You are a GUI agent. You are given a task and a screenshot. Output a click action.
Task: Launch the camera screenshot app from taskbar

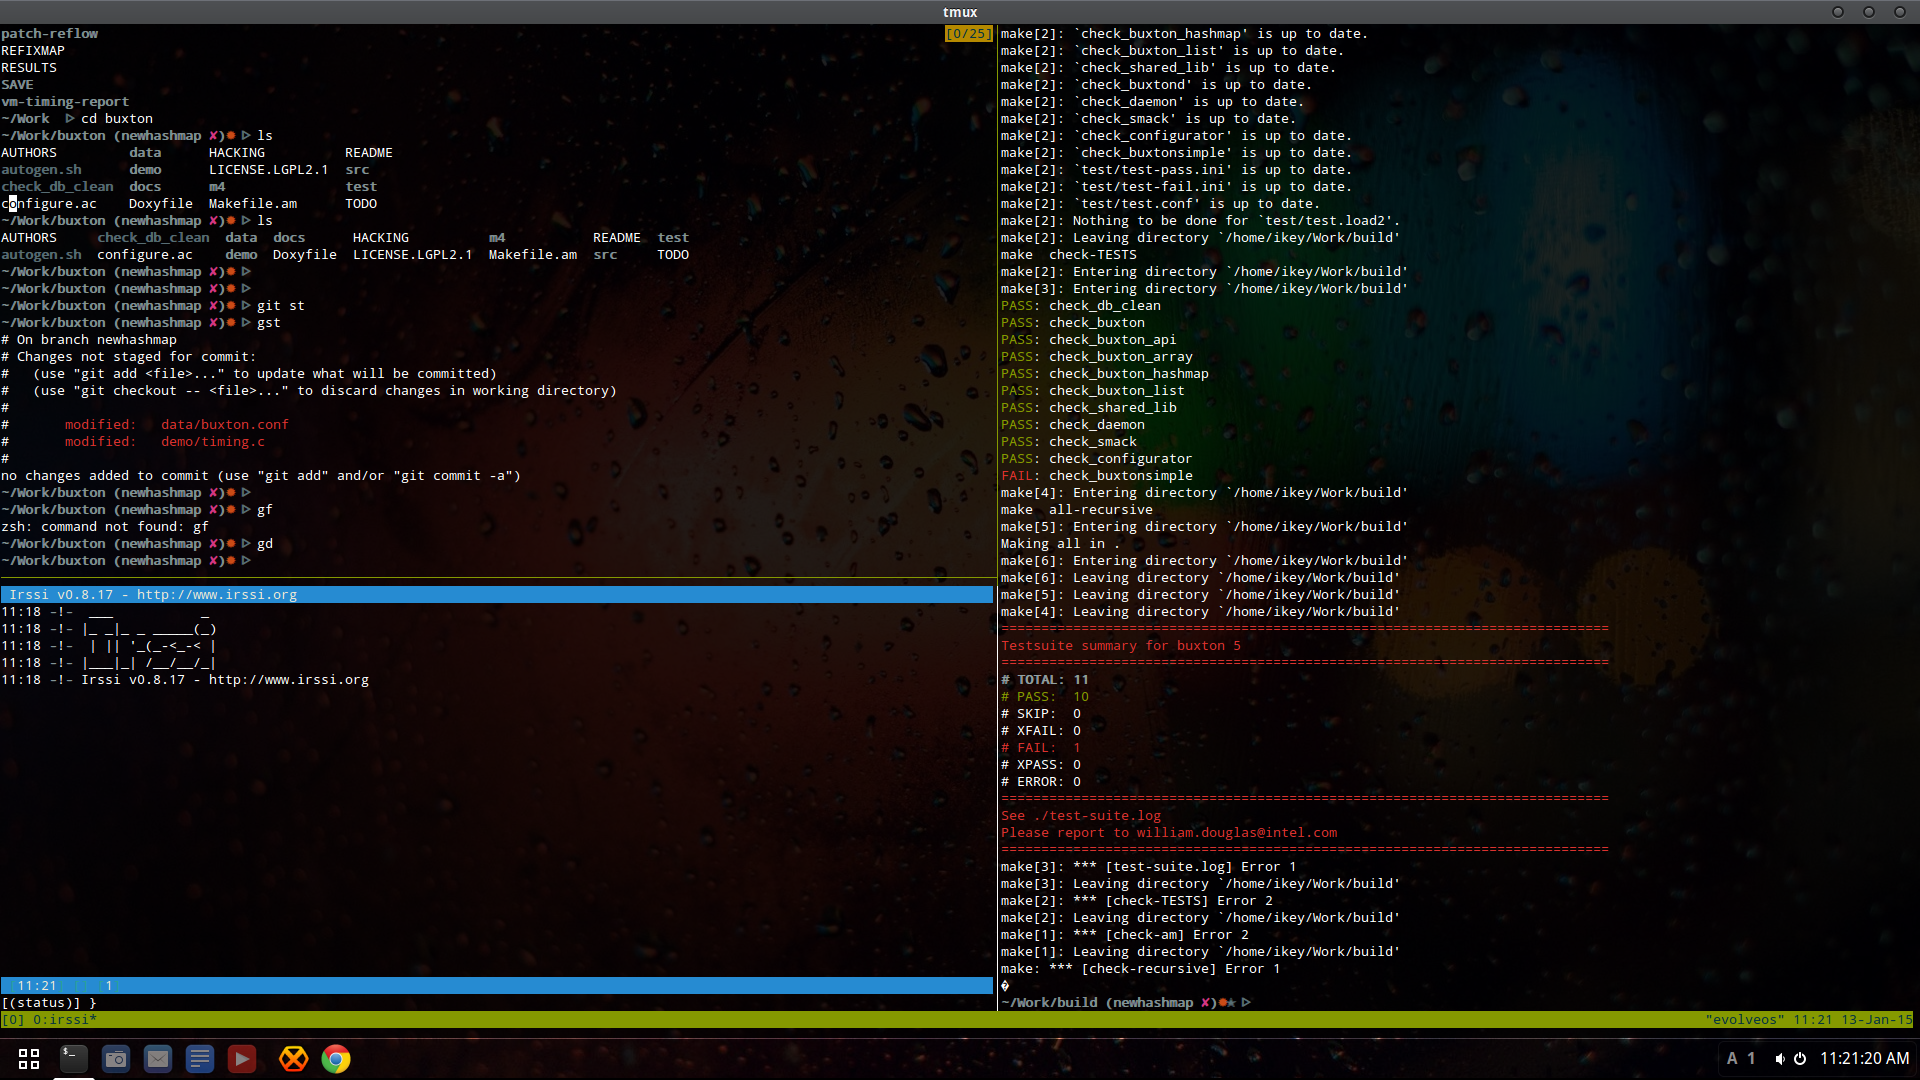click(x=116, y=1058)
